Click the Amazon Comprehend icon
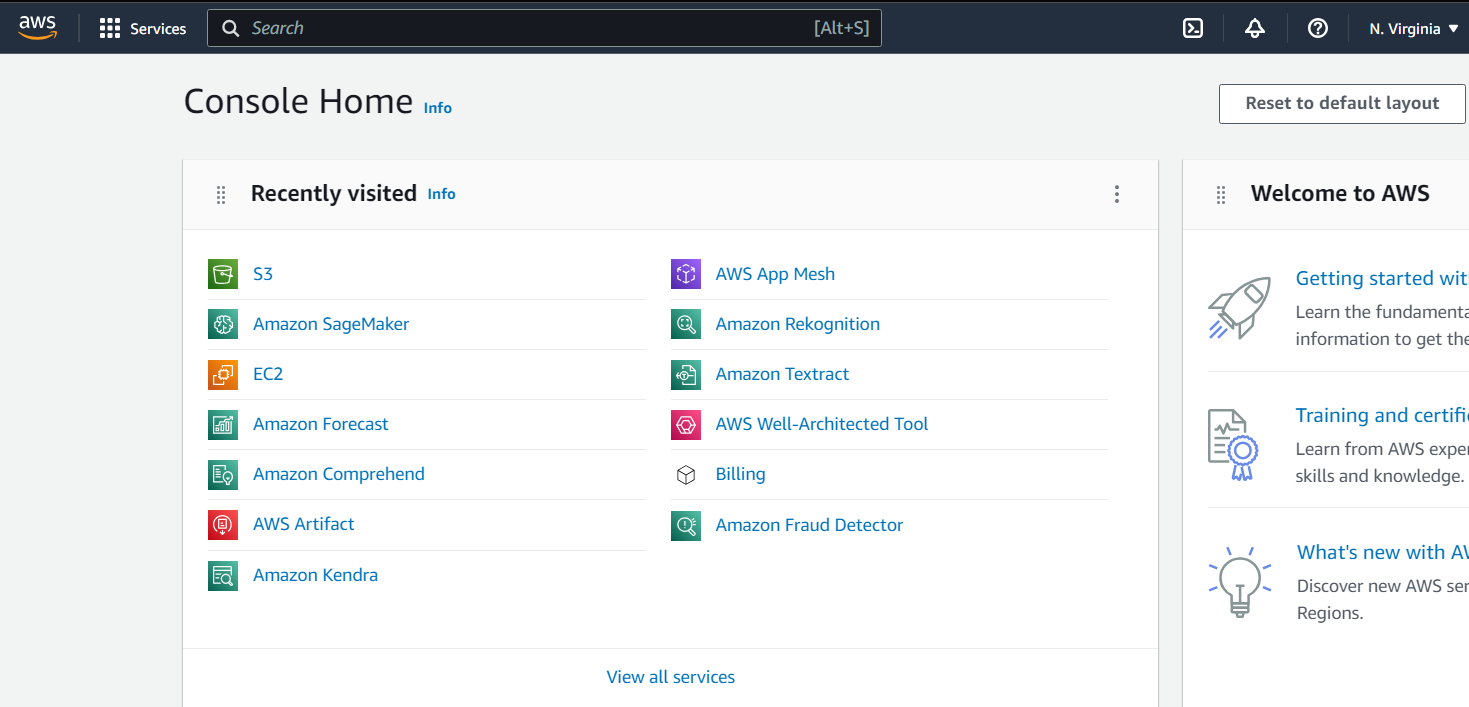Viewport: 1469px width, 707px height. [x=223, y=474]
